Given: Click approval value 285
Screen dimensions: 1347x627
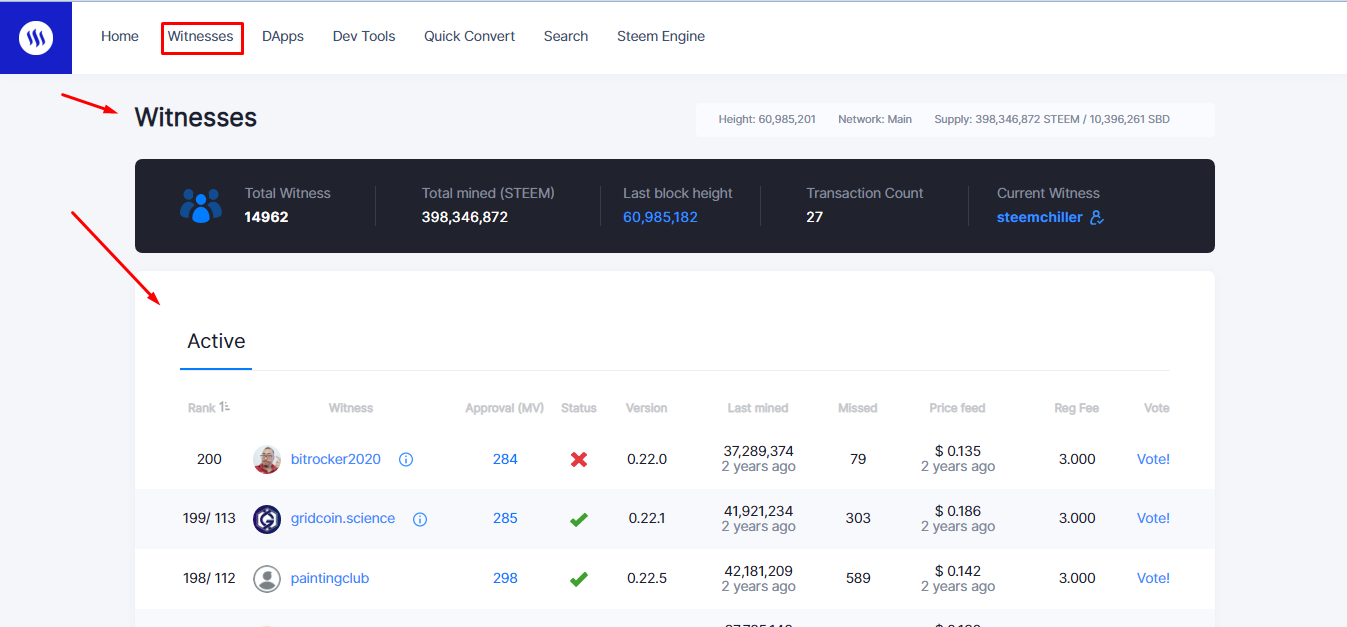Looking at the screenshot, I should (x=505, y=519).
